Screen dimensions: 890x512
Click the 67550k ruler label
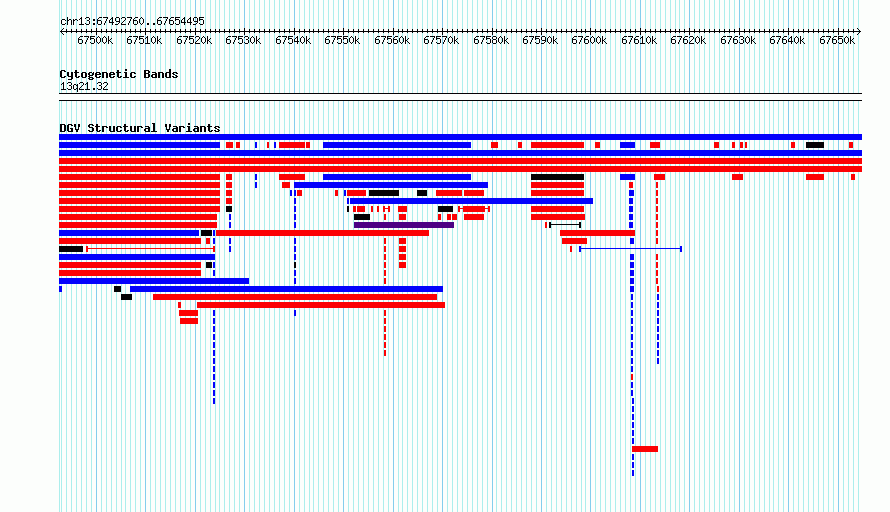coord(342,40)
